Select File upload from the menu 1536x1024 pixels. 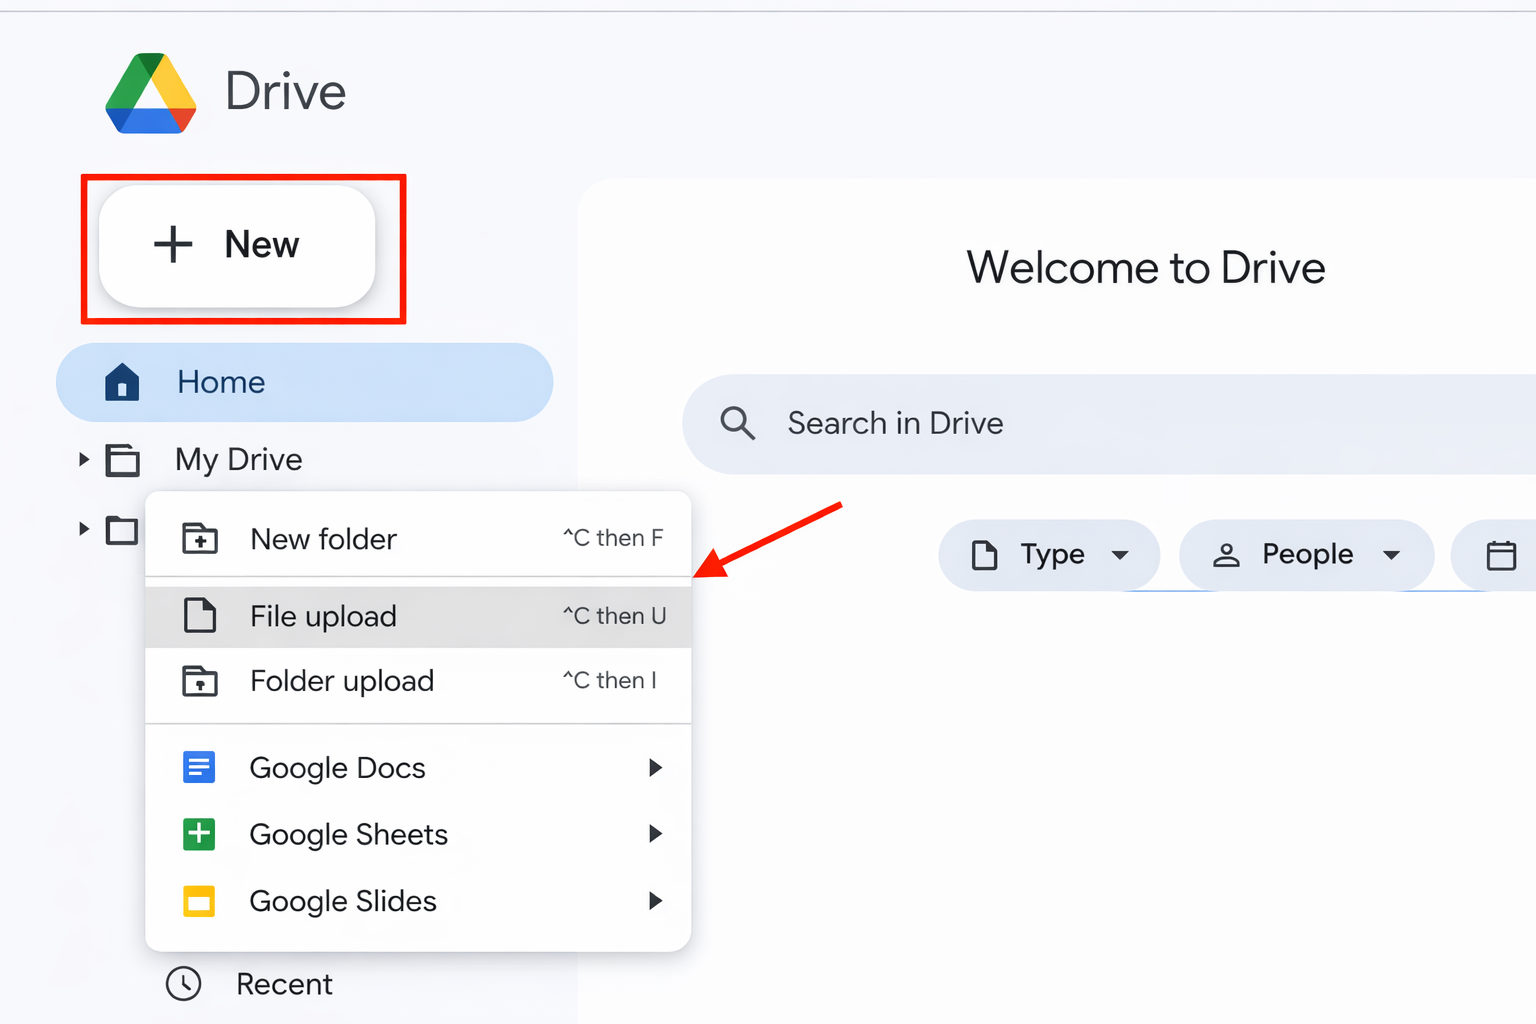point(322,616)
